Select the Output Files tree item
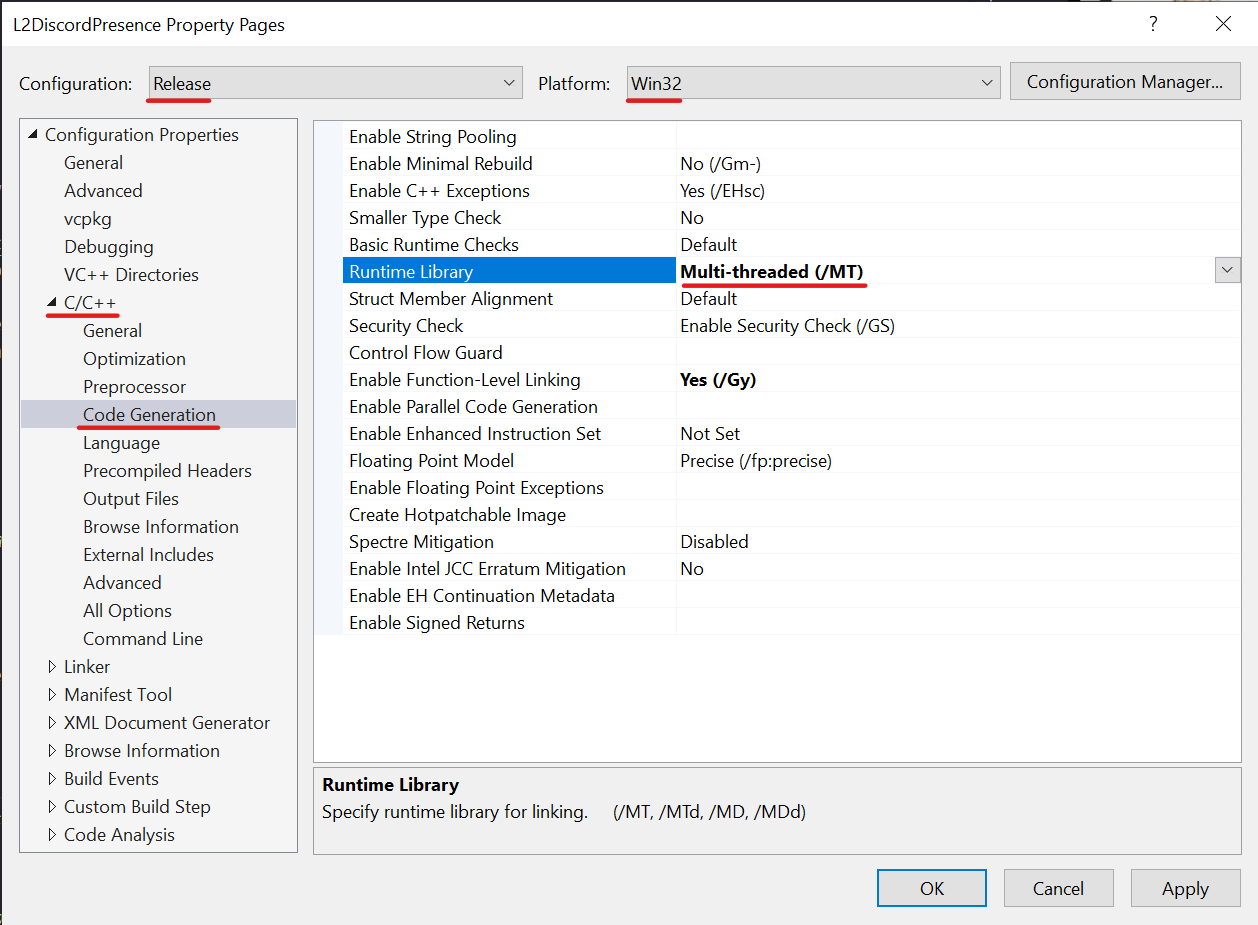 (131, 499)
